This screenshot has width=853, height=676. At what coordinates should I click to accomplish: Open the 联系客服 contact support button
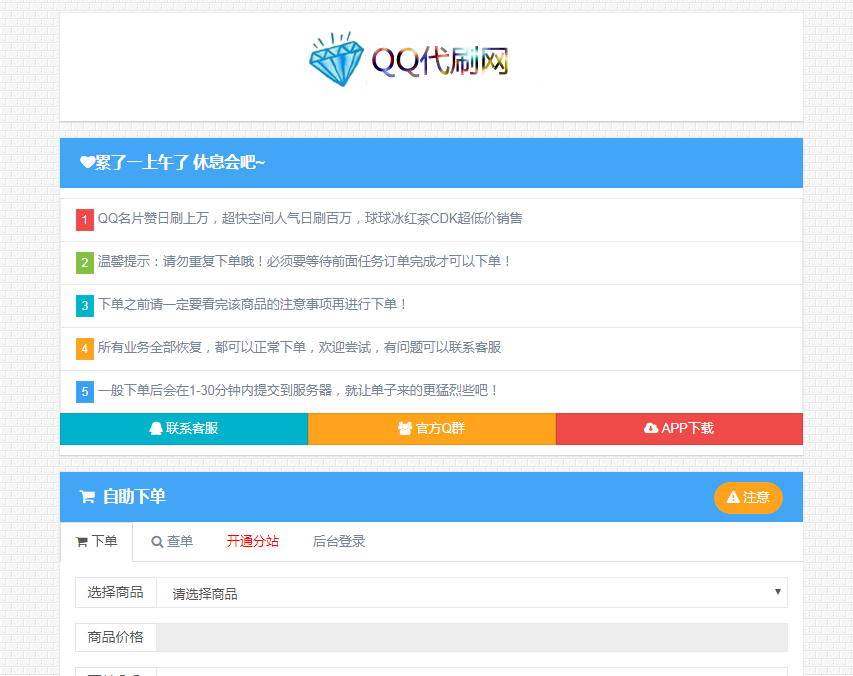(184, 429)
